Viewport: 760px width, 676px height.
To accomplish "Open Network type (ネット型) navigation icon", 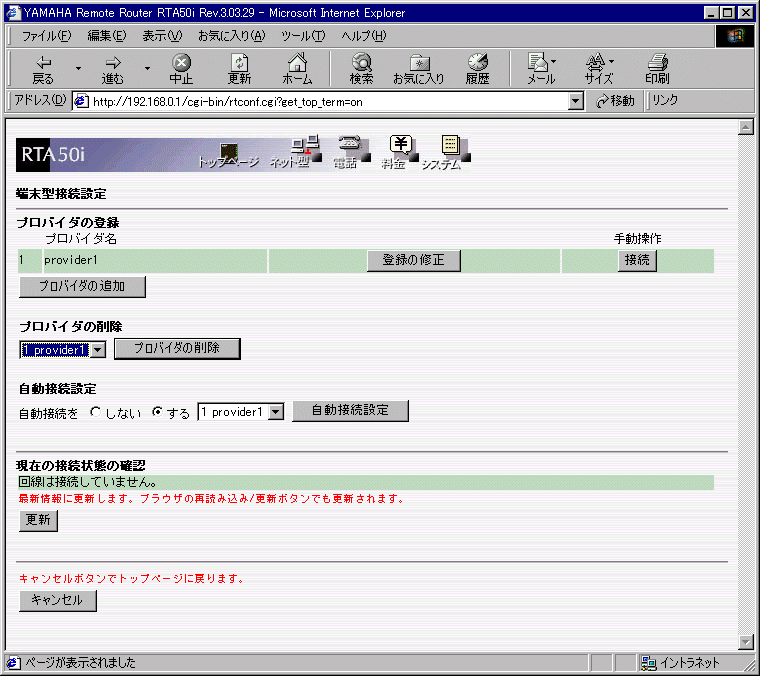I will (x=297, y=152).
